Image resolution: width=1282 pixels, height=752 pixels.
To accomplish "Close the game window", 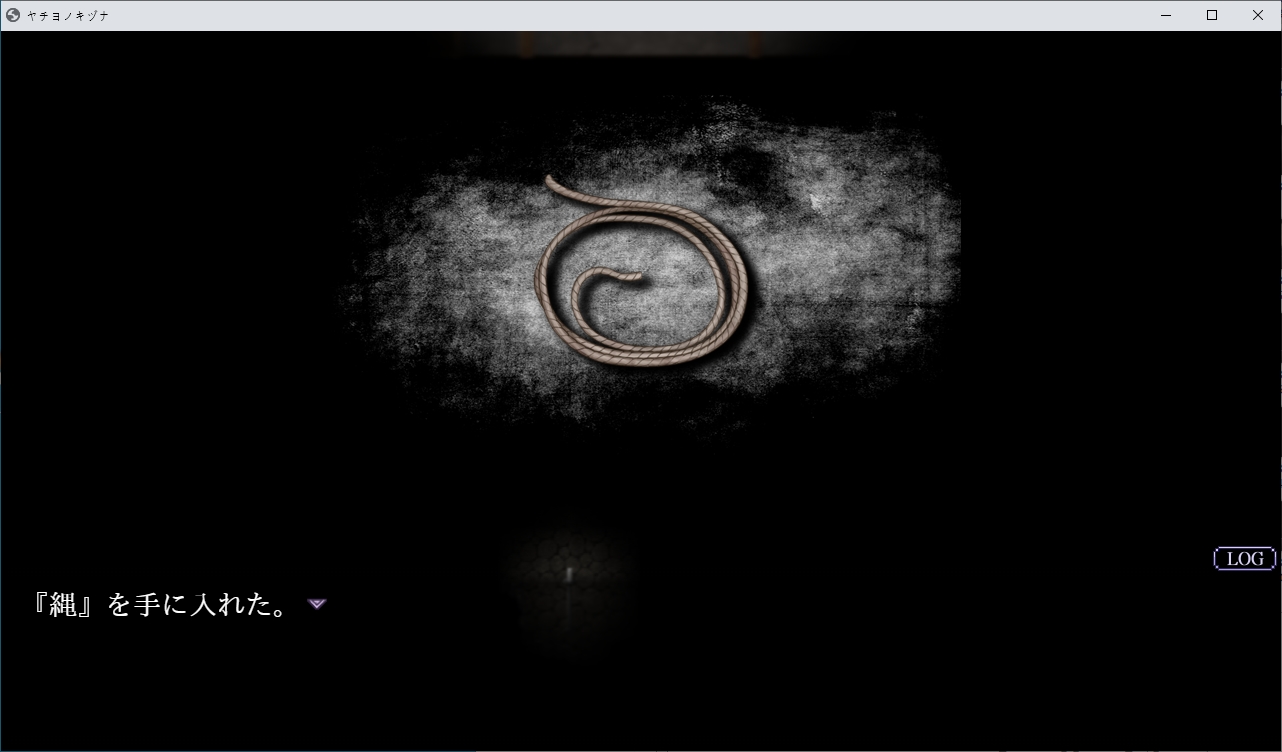I will pos(1258,15).
